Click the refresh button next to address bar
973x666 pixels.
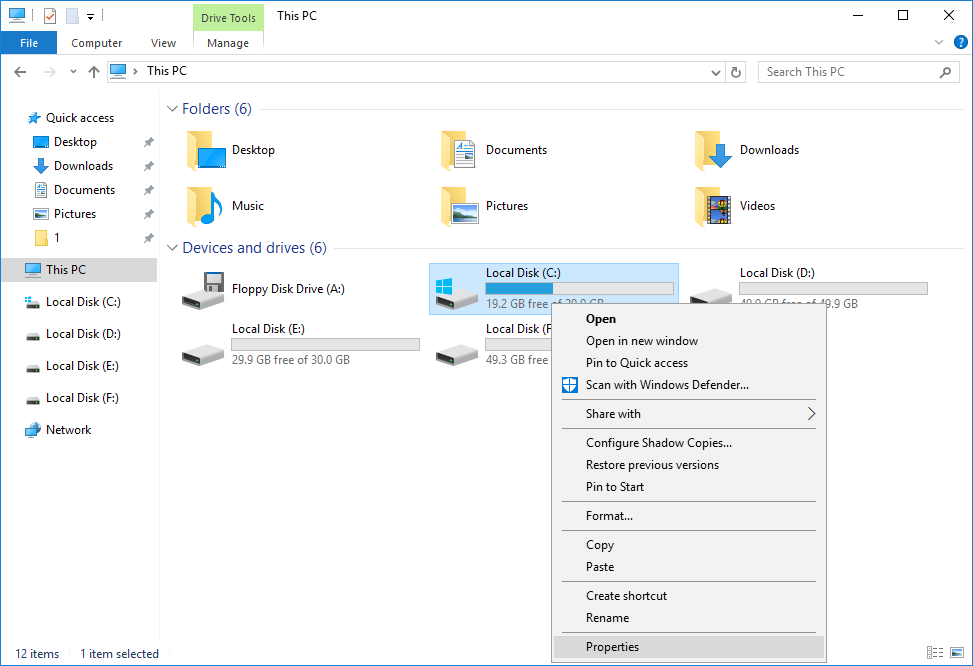736,72
